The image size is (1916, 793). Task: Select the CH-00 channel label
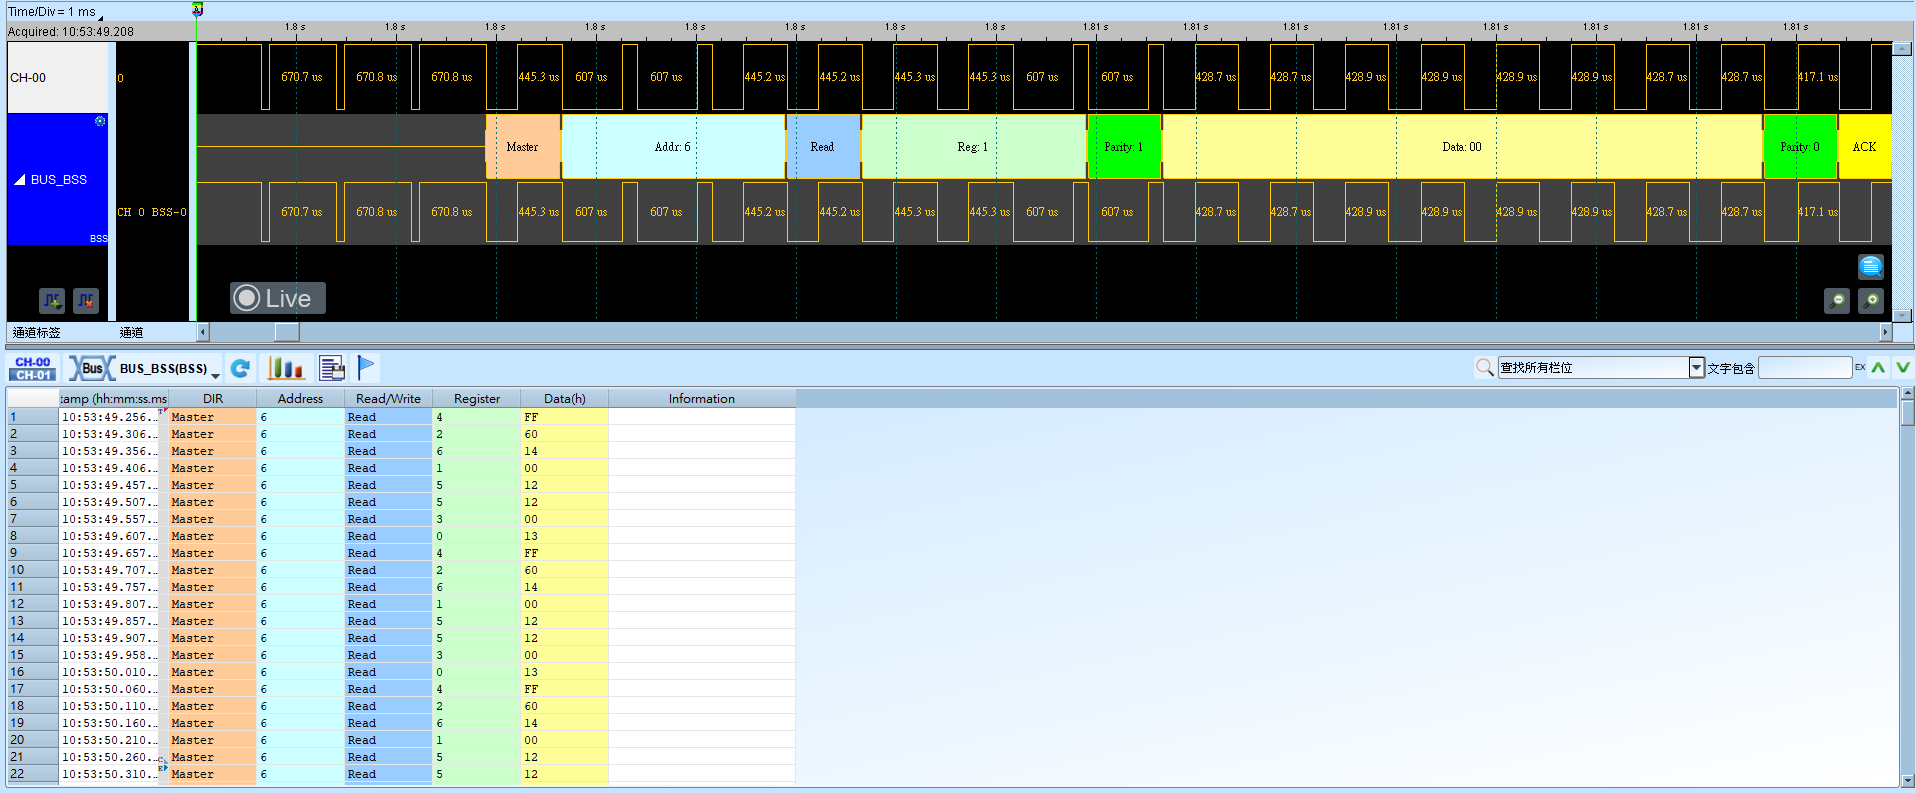point(57,78)
